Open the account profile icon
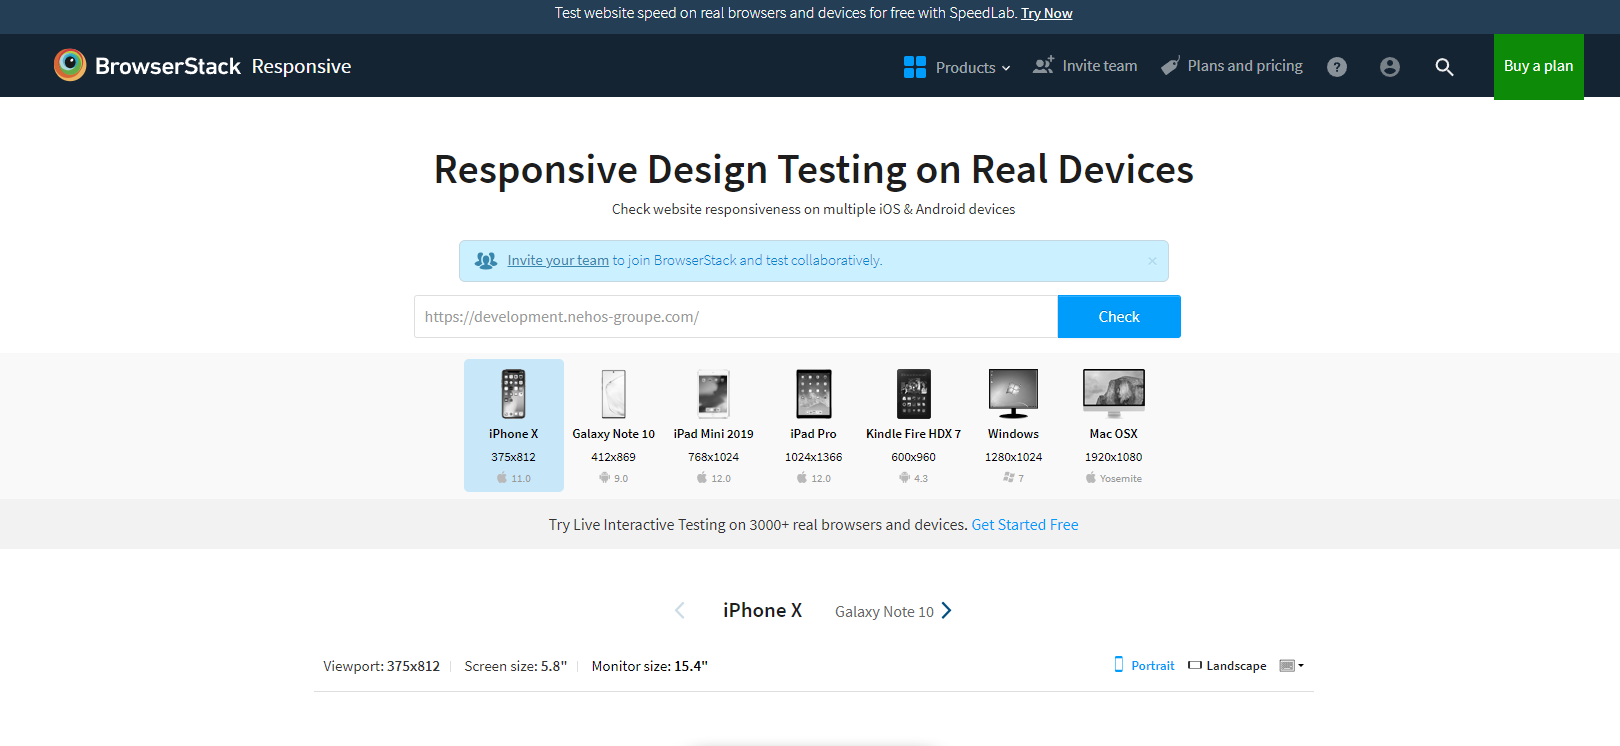 pyautogui.click(x=1390, y=67)
